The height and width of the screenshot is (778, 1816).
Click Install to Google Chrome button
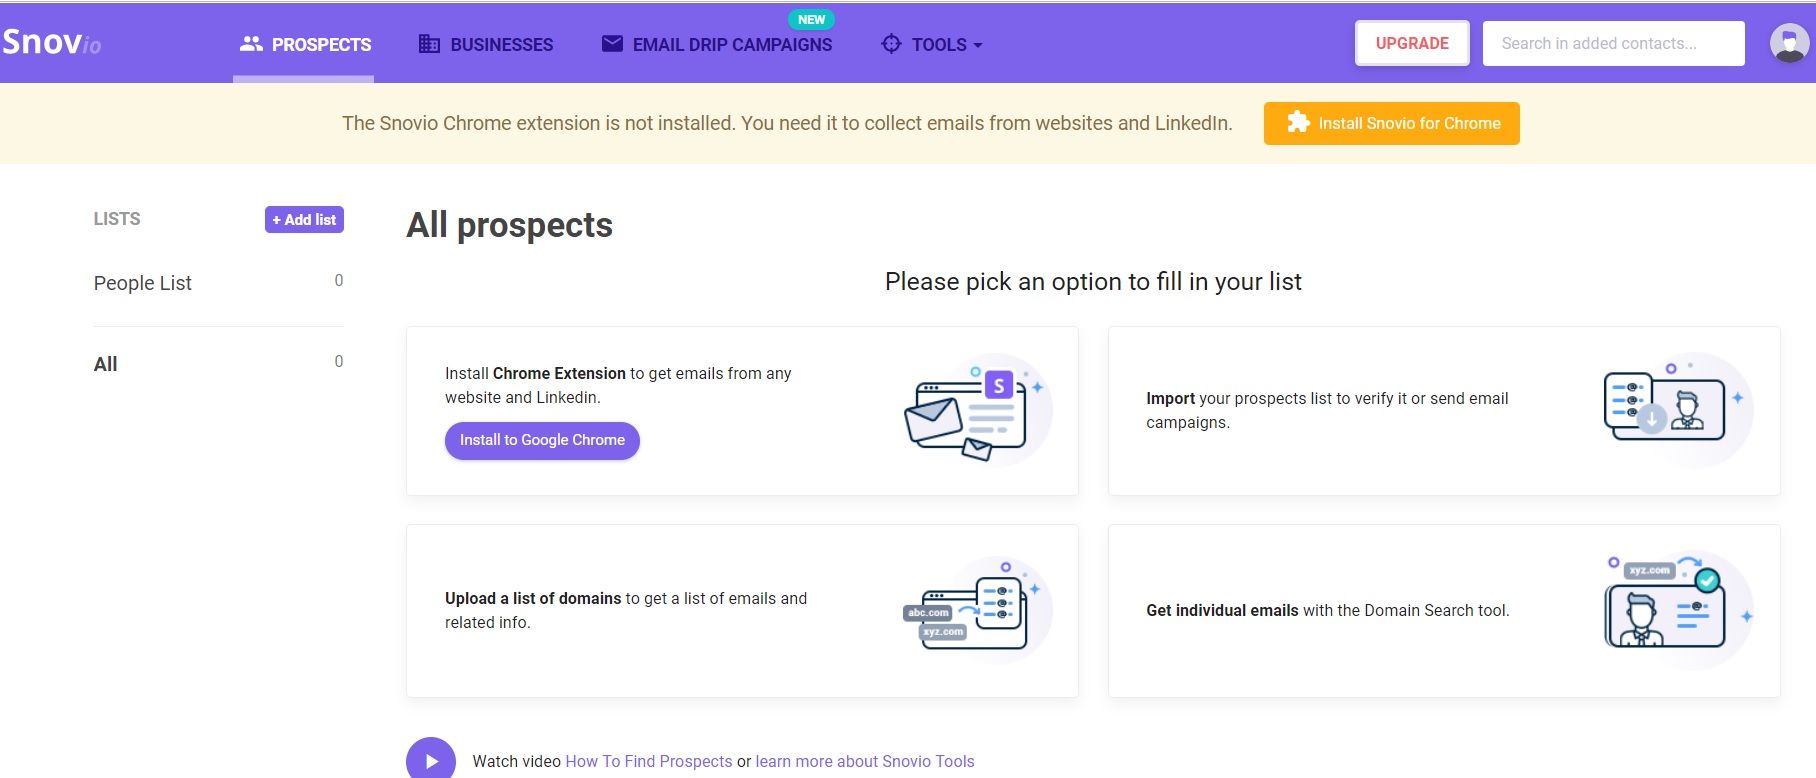coord(542,440)
